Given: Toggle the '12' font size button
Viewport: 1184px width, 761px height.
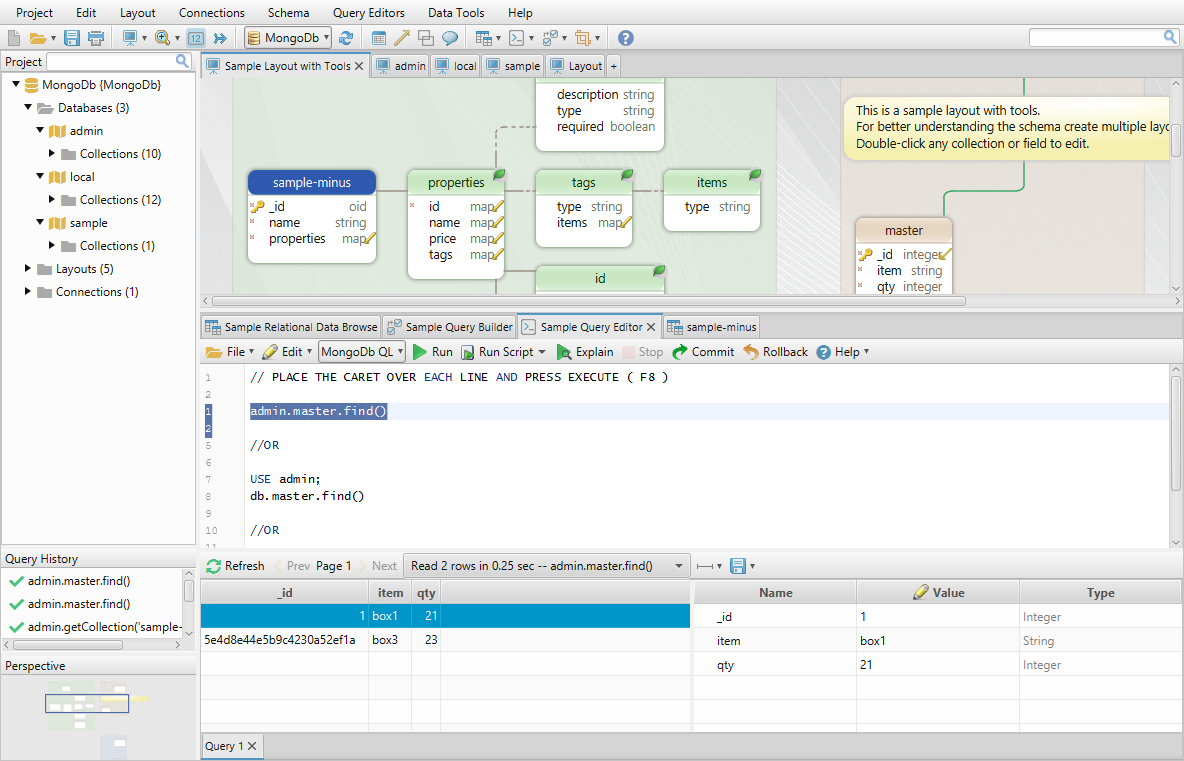Looking at the screenshot, I should (x=196, y=38).
